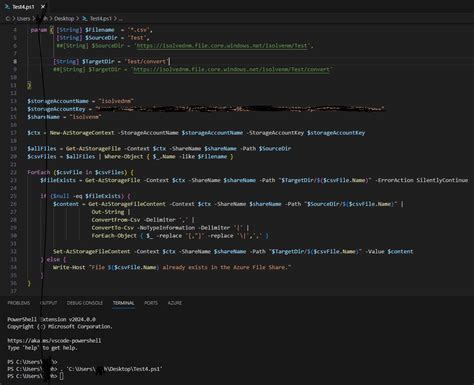Click 'Copyright (c) Microsoft Corporation.' terminal line
The height and width of the screenshot is (385, 474).
[60, 327]
